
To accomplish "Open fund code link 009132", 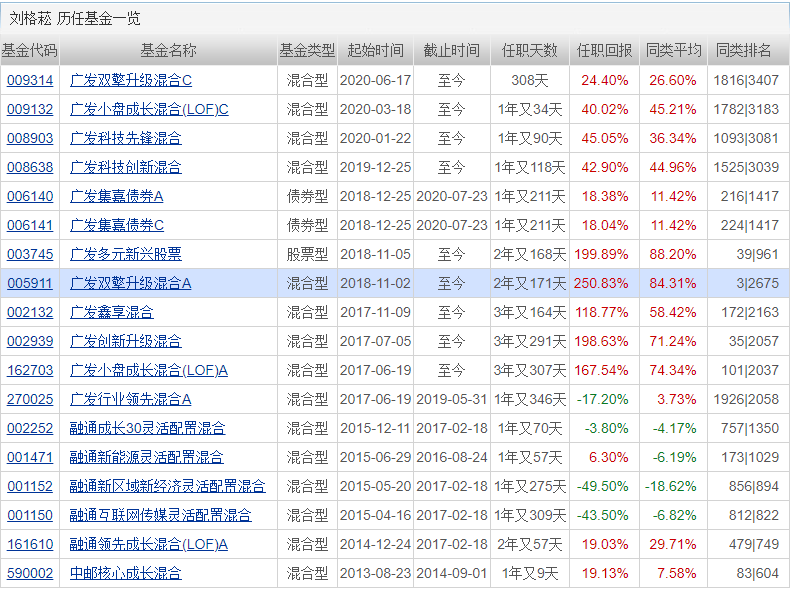I will point(30,109).
